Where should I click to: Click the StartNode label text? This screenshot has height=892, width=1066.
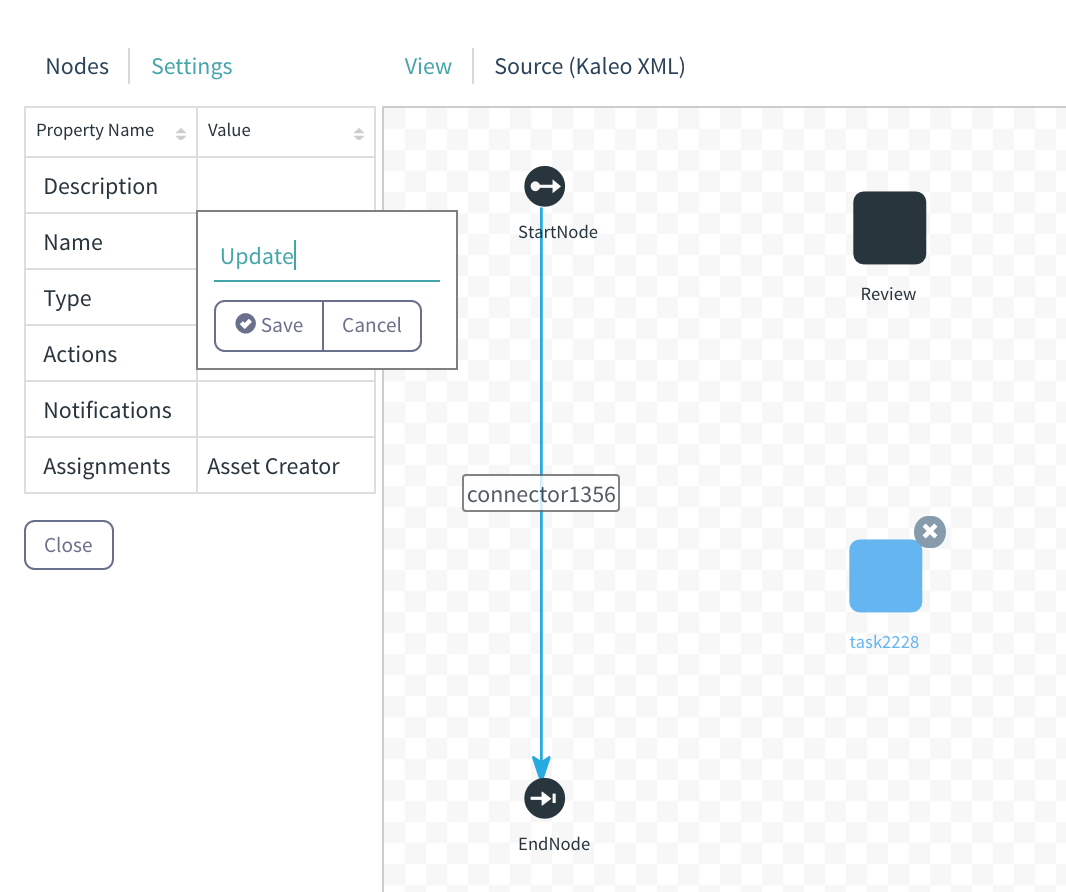tap(557, 232)
